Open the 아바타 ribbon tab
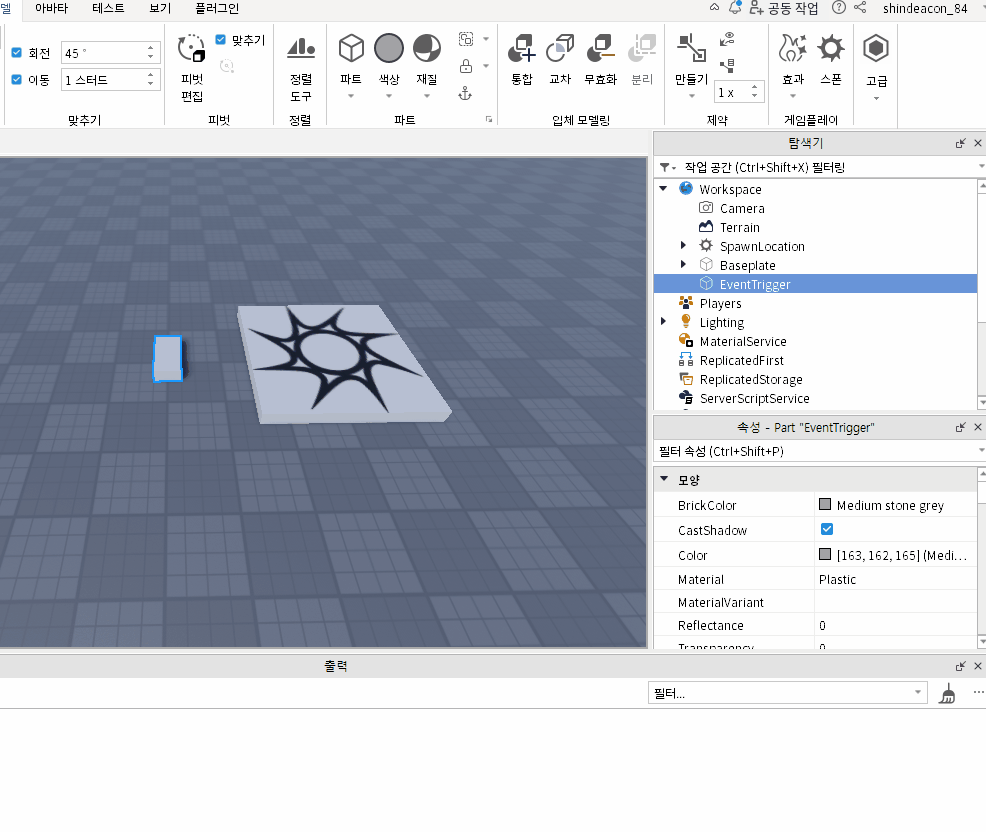The height and width of the screenshot is (832, 986). click(52, 8)
